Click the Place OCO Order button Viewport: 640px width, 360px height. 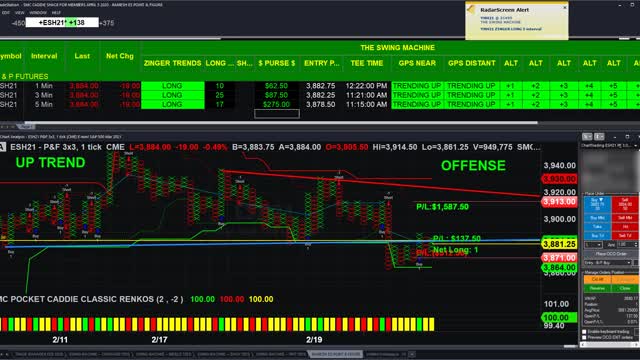click(611, 254)
